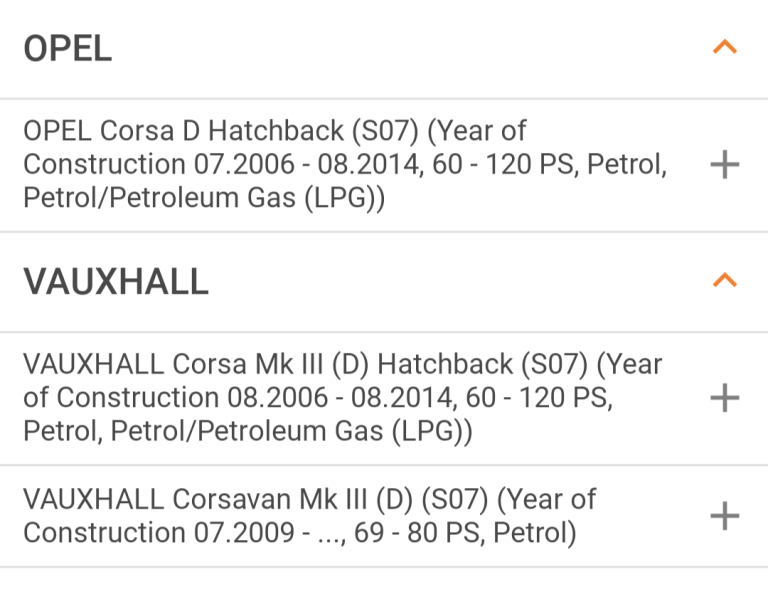
Task: Expand the OPEL Corsa D Hatchback plus icon
Action: click(x=725, y=165)
